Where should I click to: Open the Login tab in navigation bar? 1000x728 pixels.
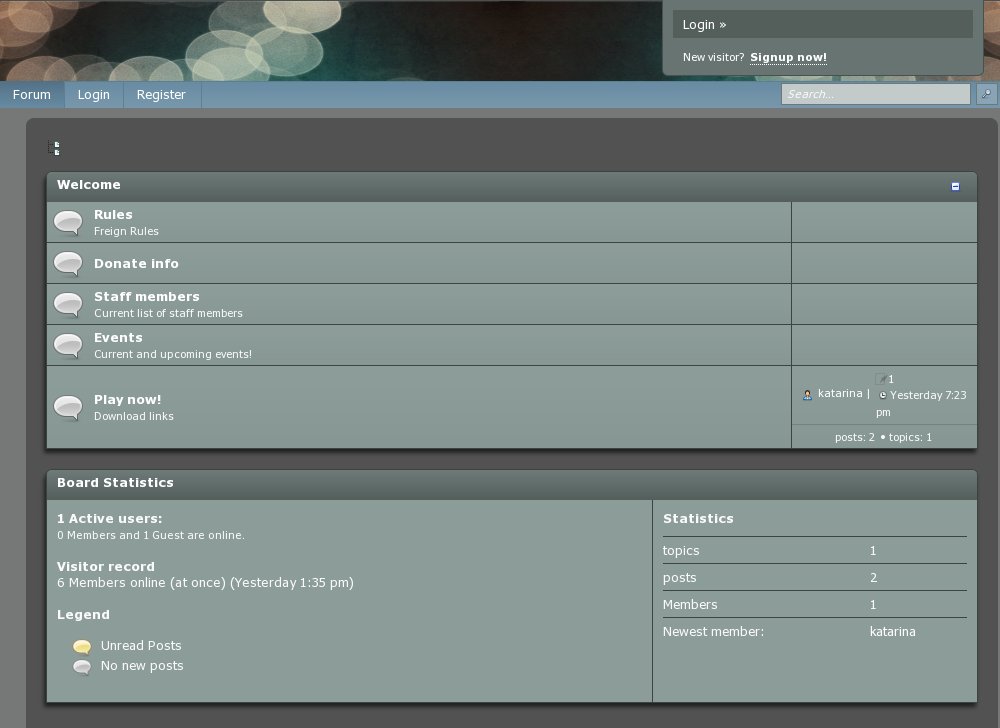94,95
